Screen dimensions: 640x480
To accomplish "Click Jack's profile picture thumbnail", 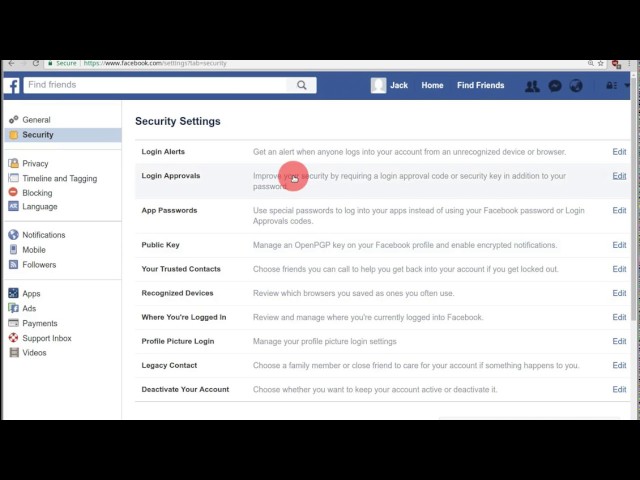I will click(x=378, y=85).
